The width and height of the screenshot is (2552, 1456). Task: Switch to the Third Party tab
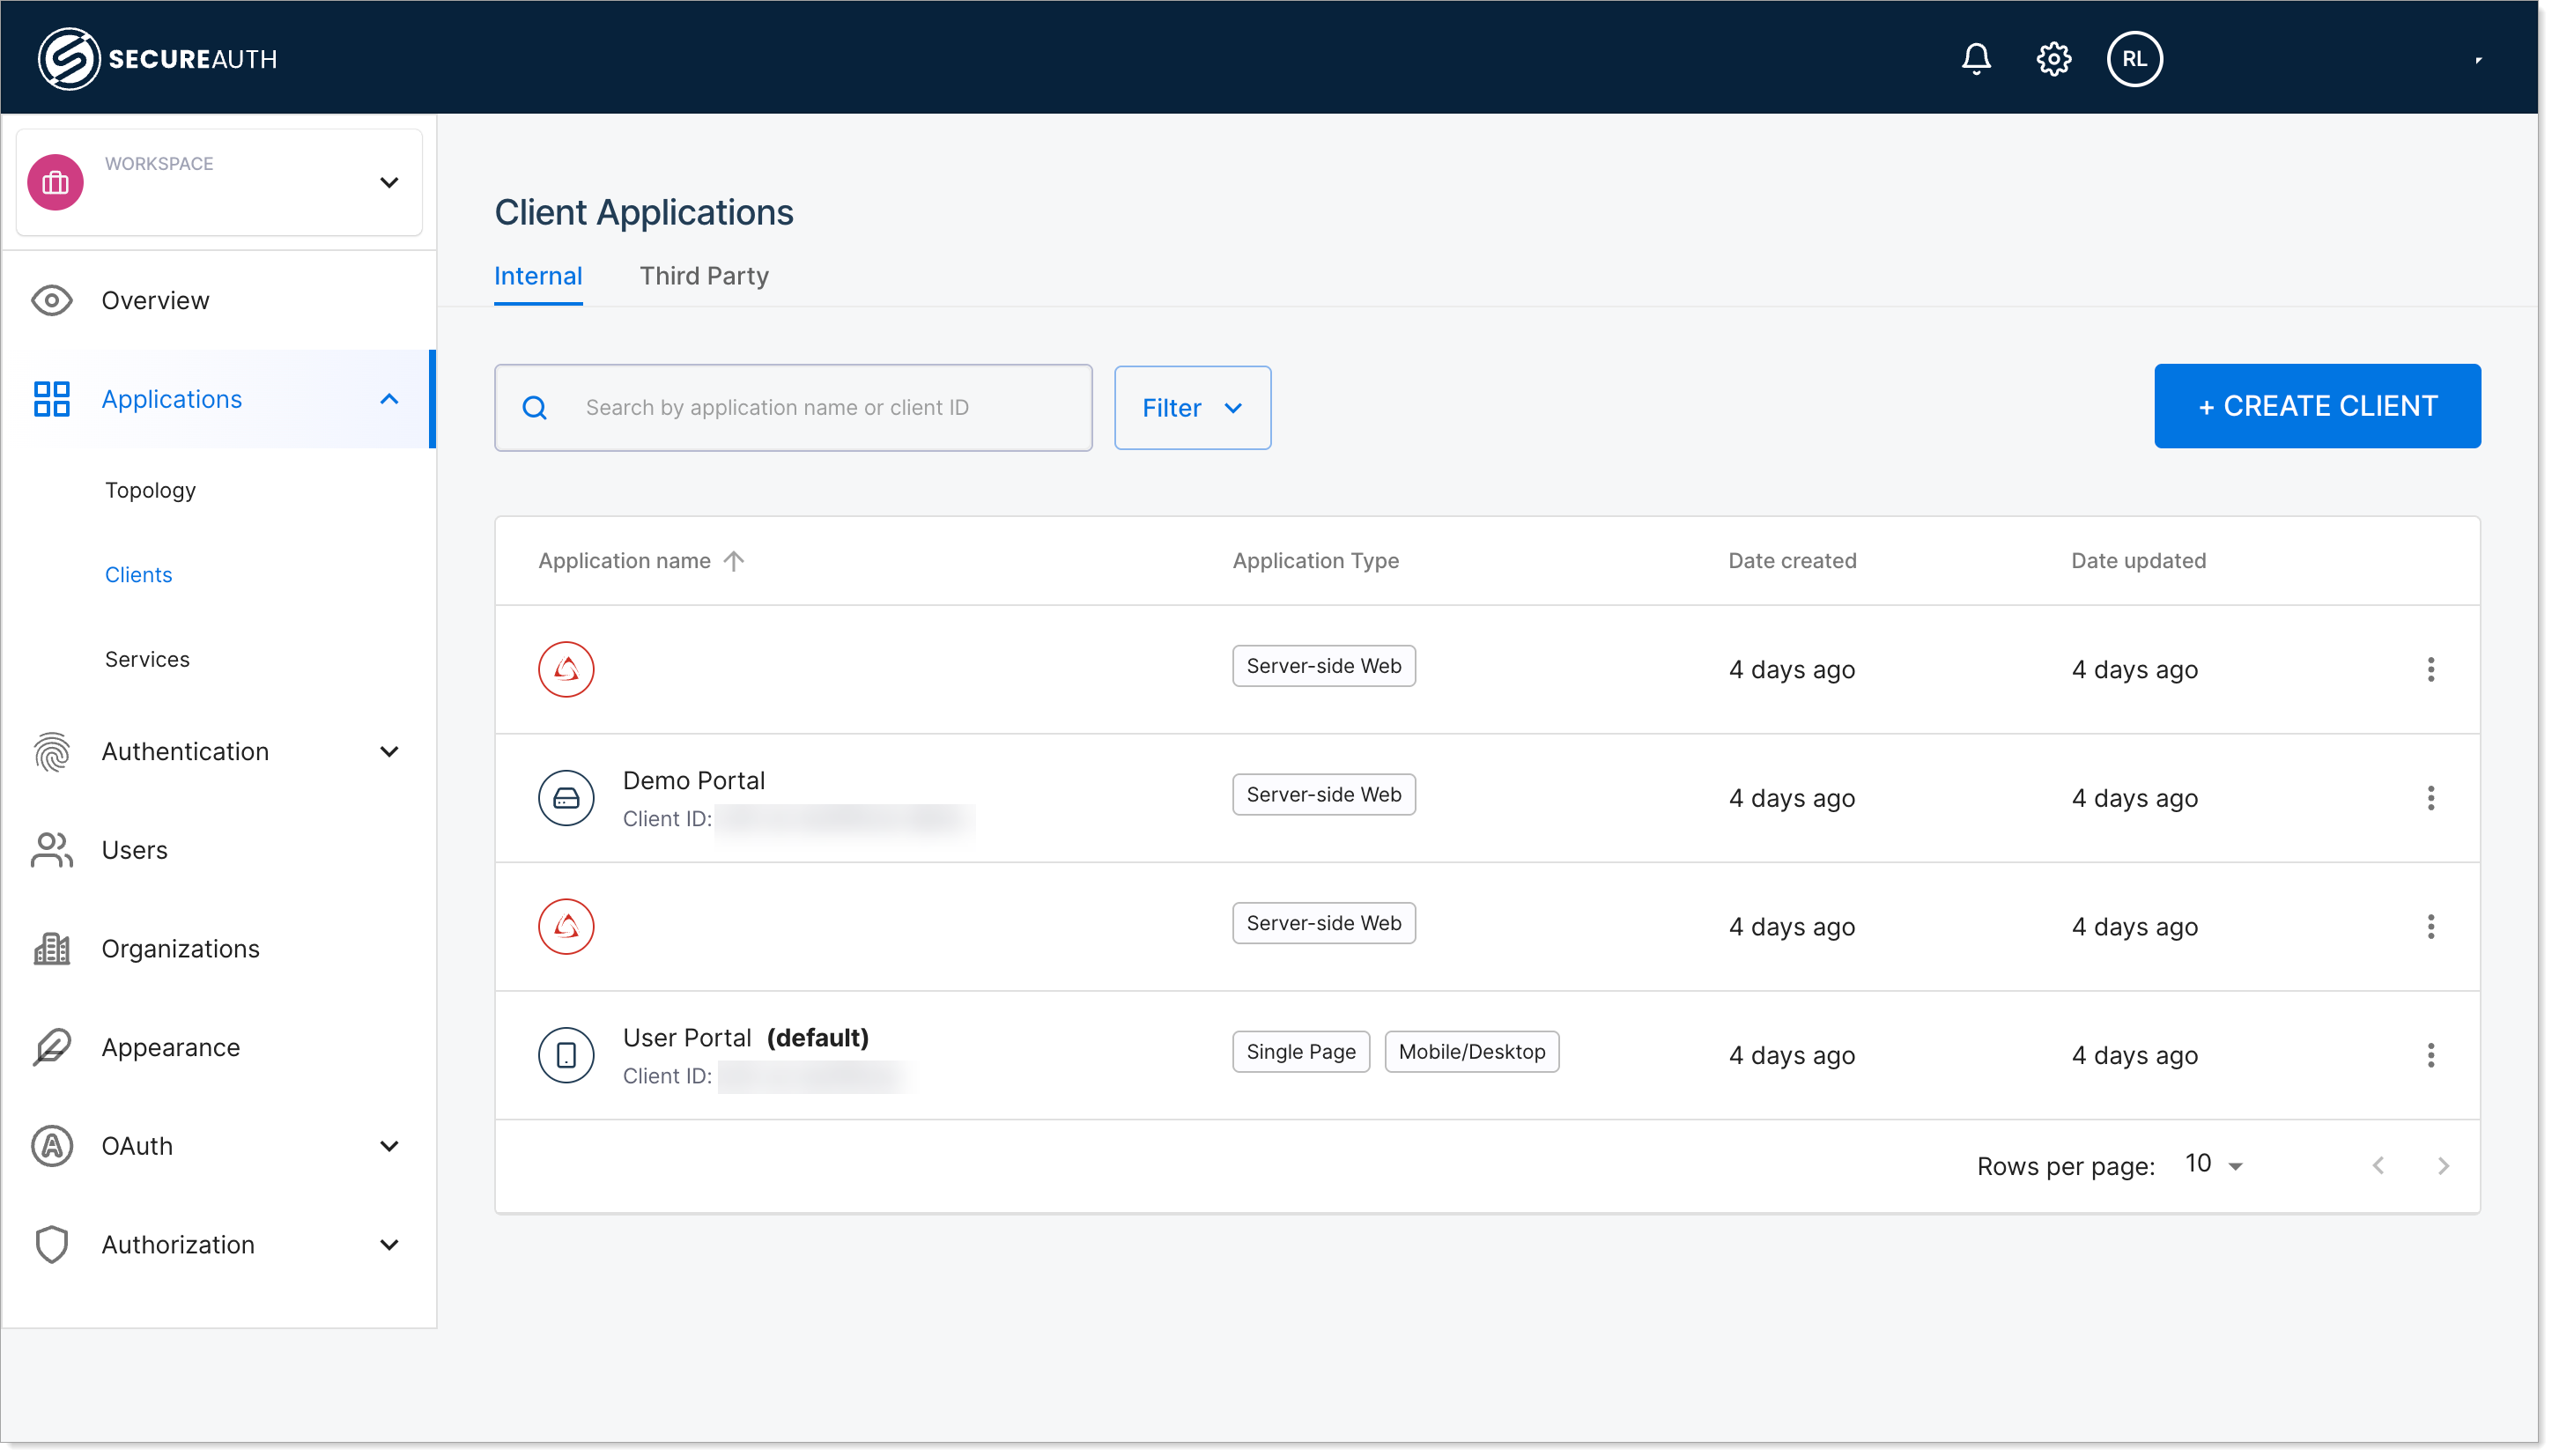click(701, 275)
